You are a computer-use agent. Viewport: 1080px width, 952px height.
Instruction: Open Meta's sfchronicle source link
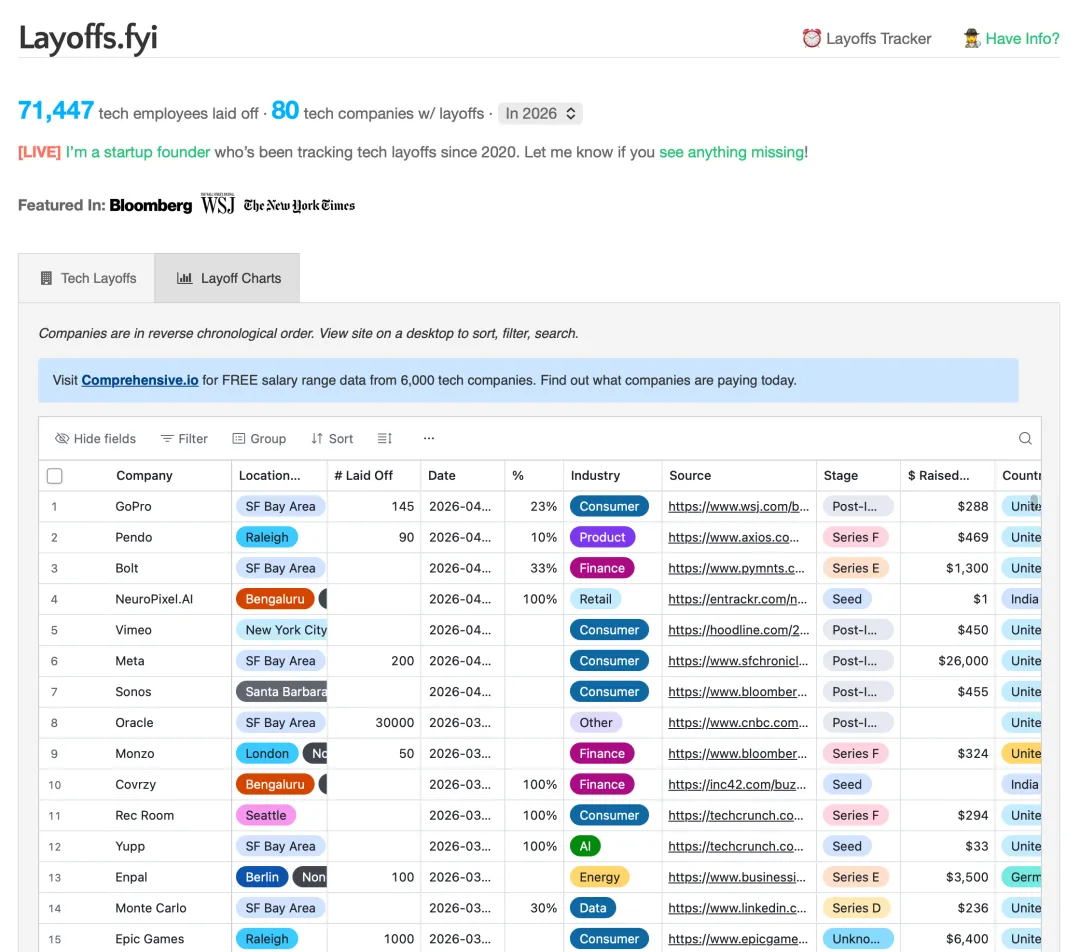point(738,661)
